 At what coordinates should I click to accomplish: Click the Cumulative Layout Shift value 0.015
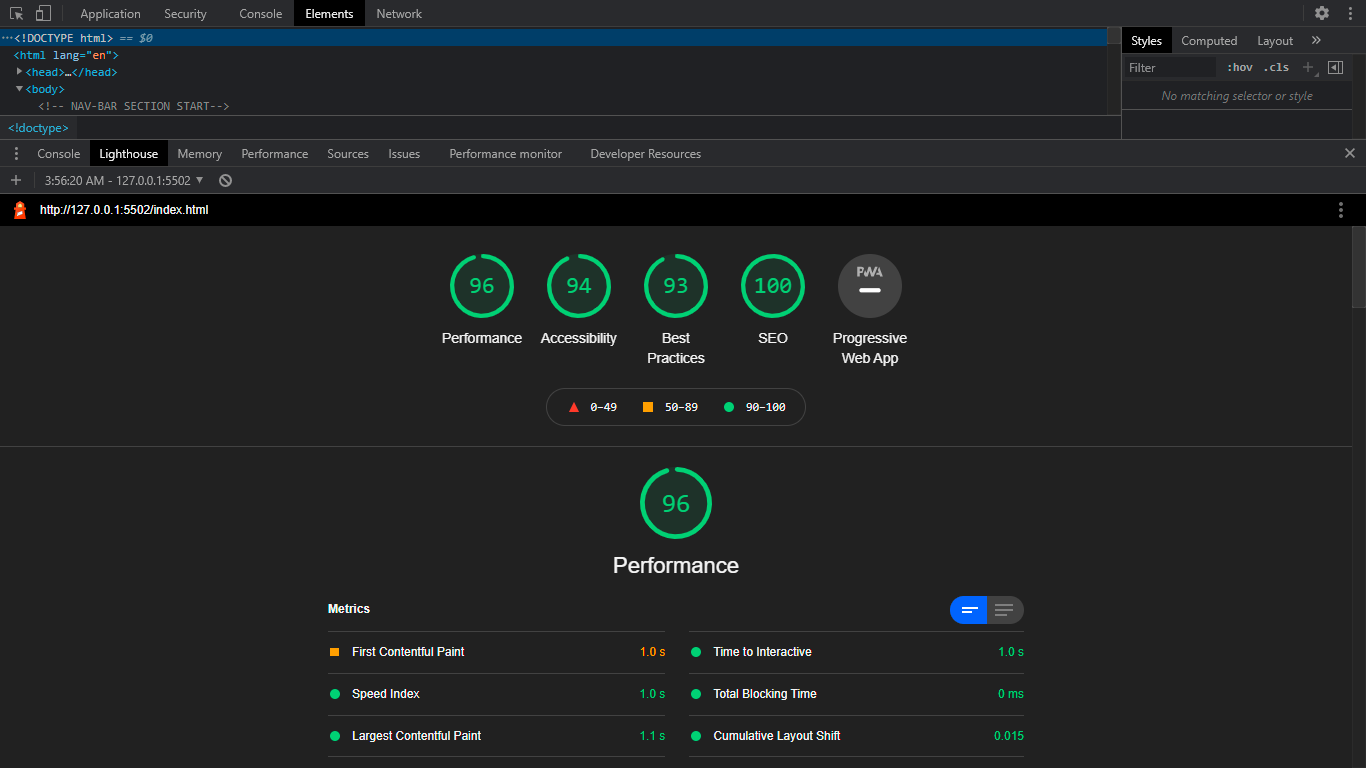pos(1009,736)
